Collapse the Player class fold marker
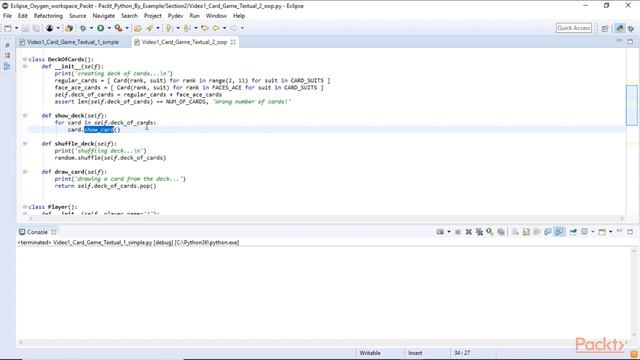Viewport: 640px width, 360px height. [25, 207]
